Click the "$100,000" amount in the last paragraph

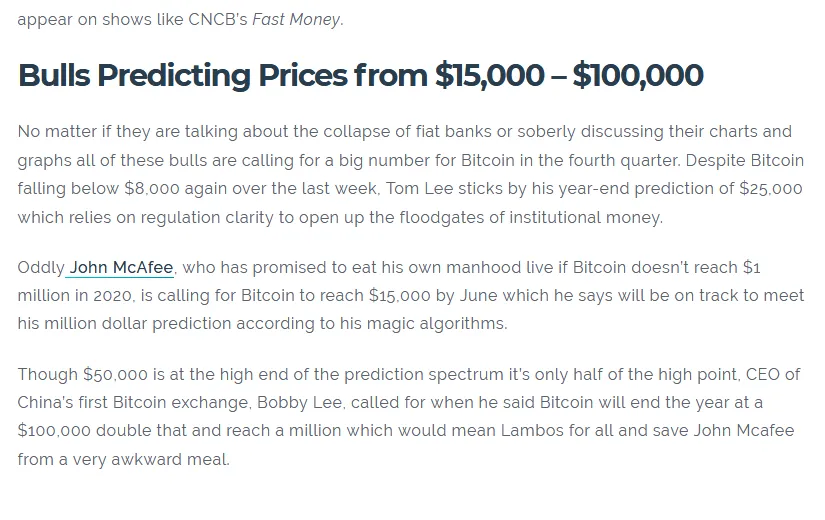[x=54, y=431]
